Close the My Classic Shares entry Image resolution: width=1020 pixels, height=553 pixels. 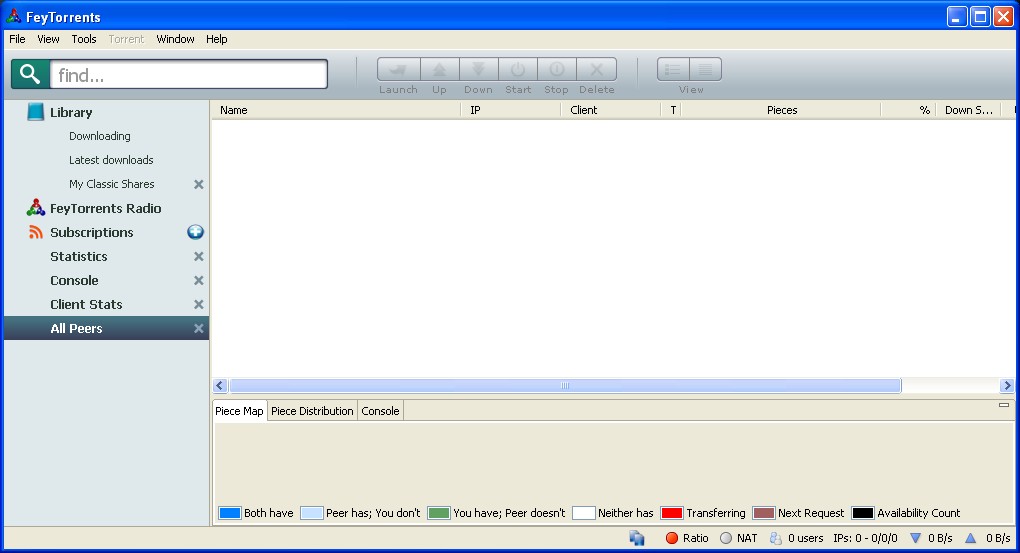(198, 184)
